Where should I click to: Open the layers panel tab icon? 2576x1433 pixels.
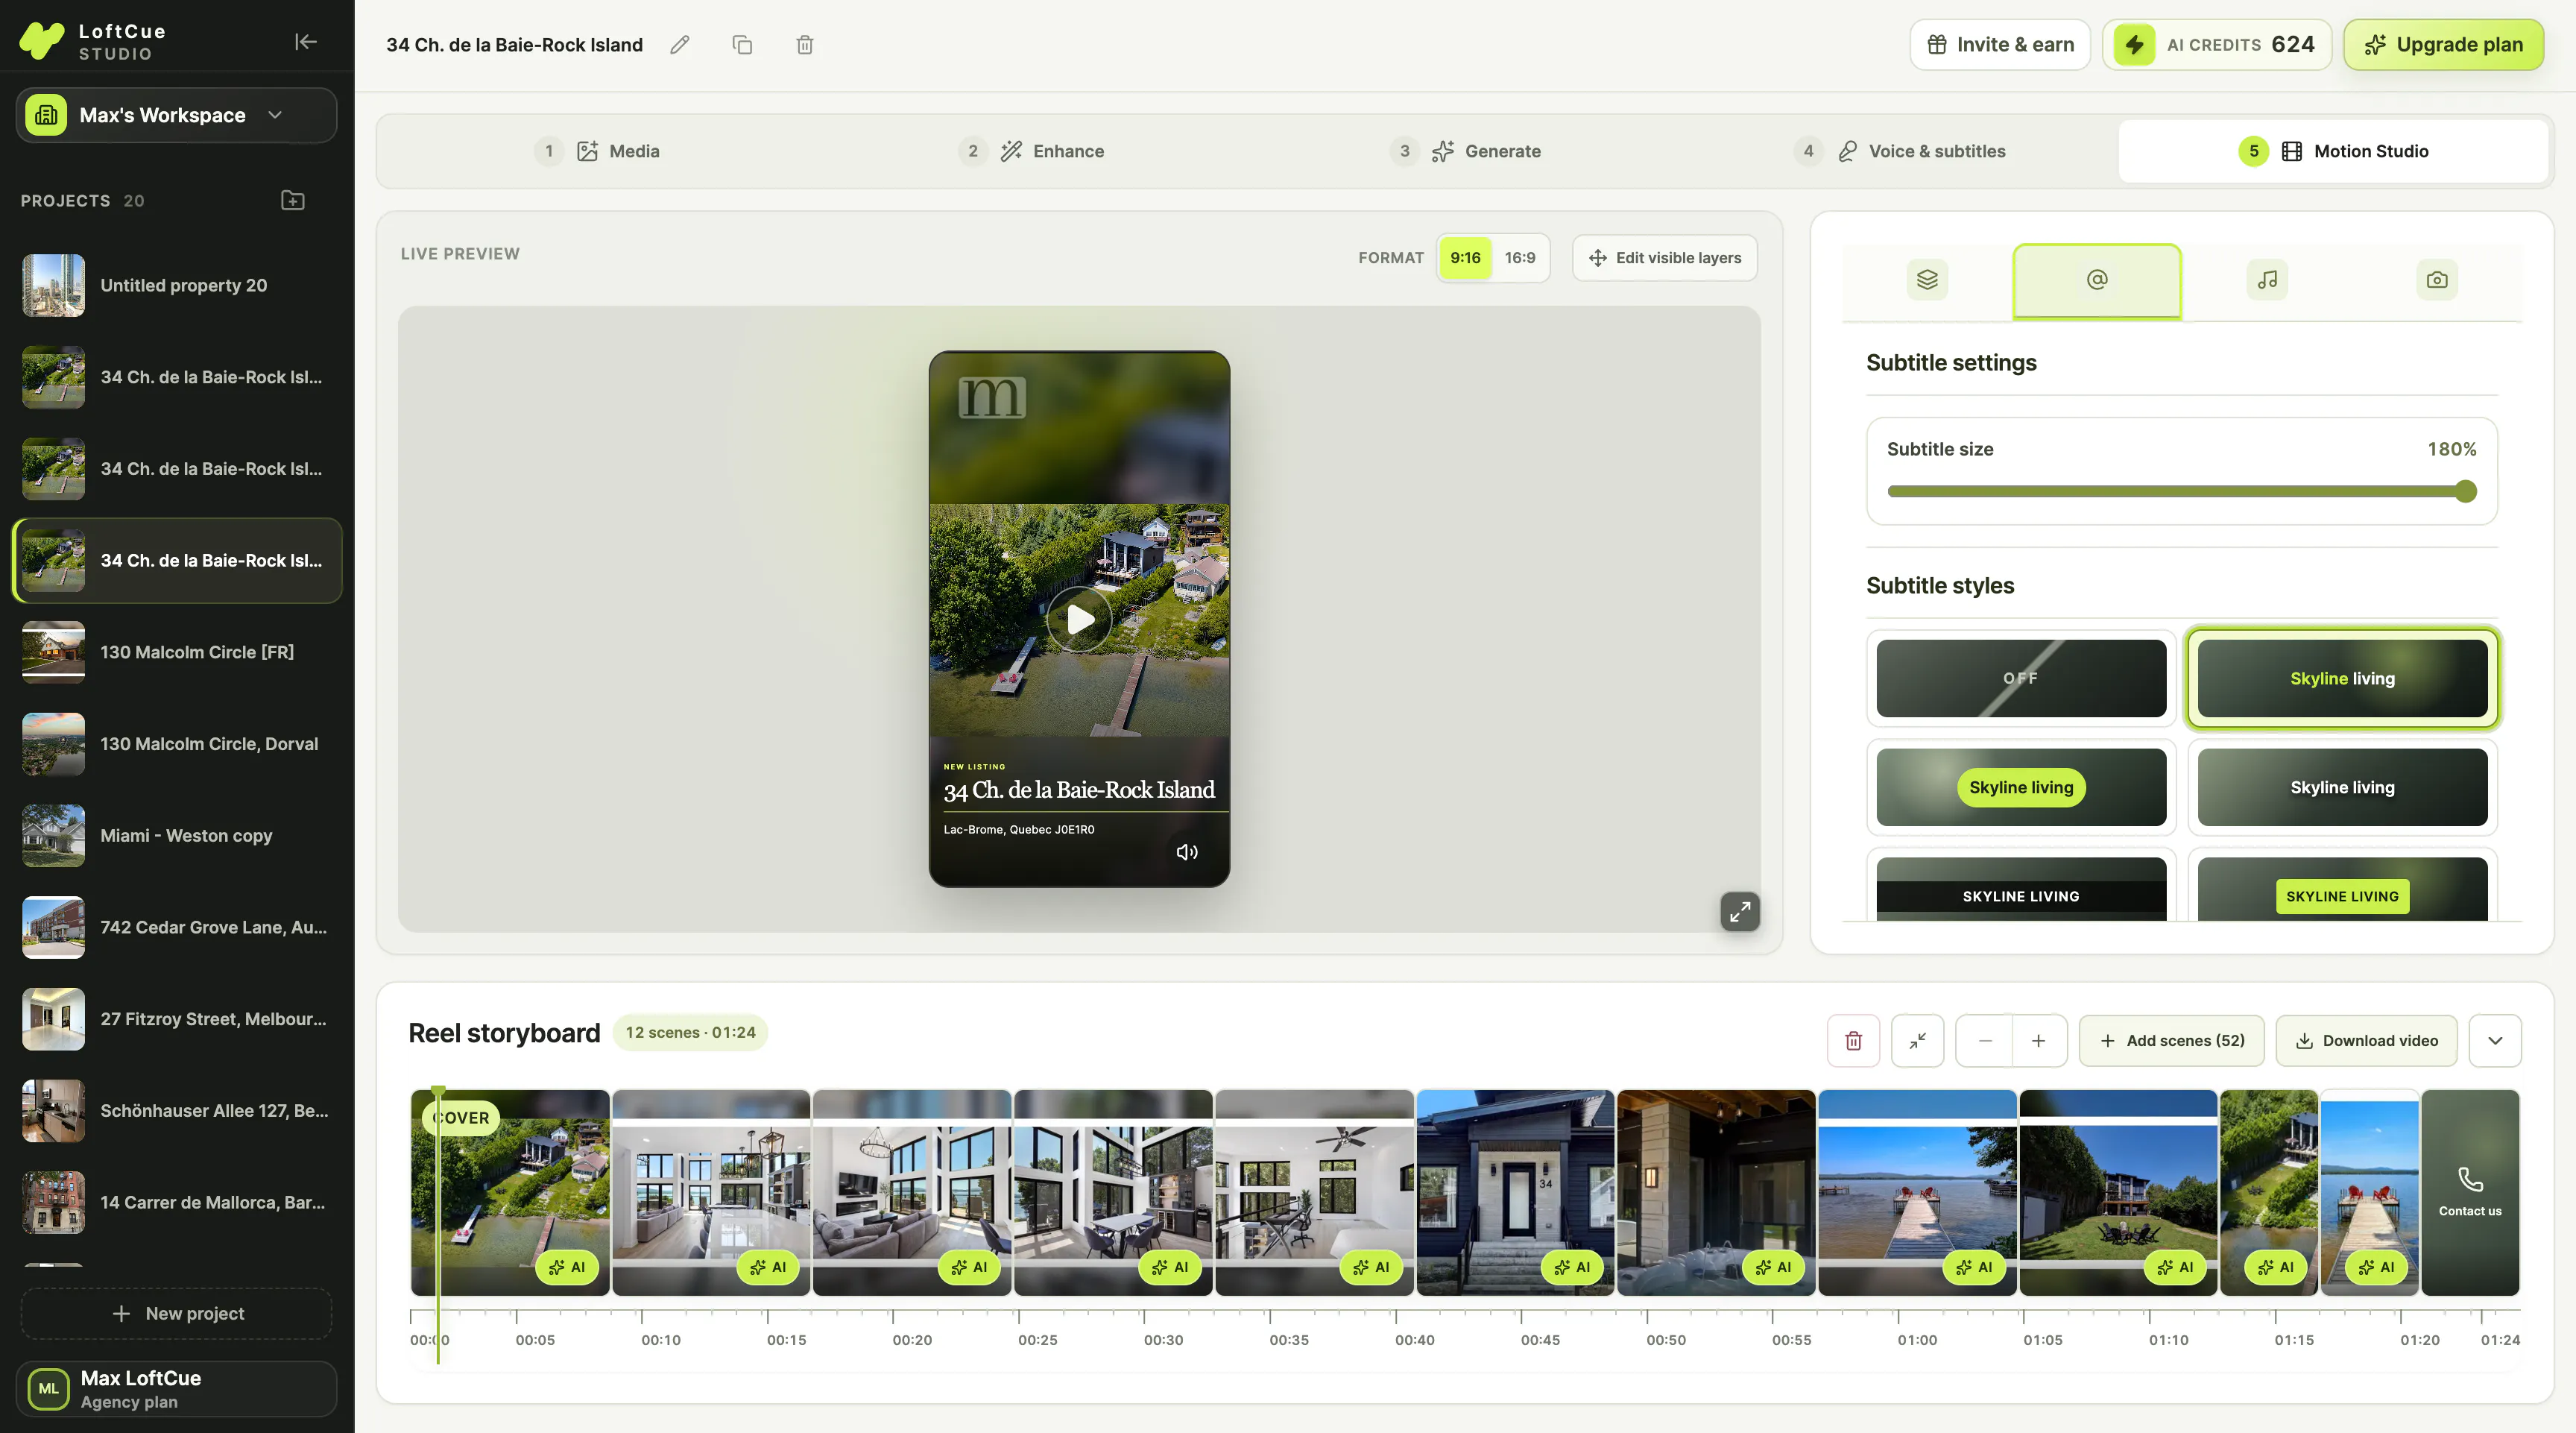click(1927, 280)
